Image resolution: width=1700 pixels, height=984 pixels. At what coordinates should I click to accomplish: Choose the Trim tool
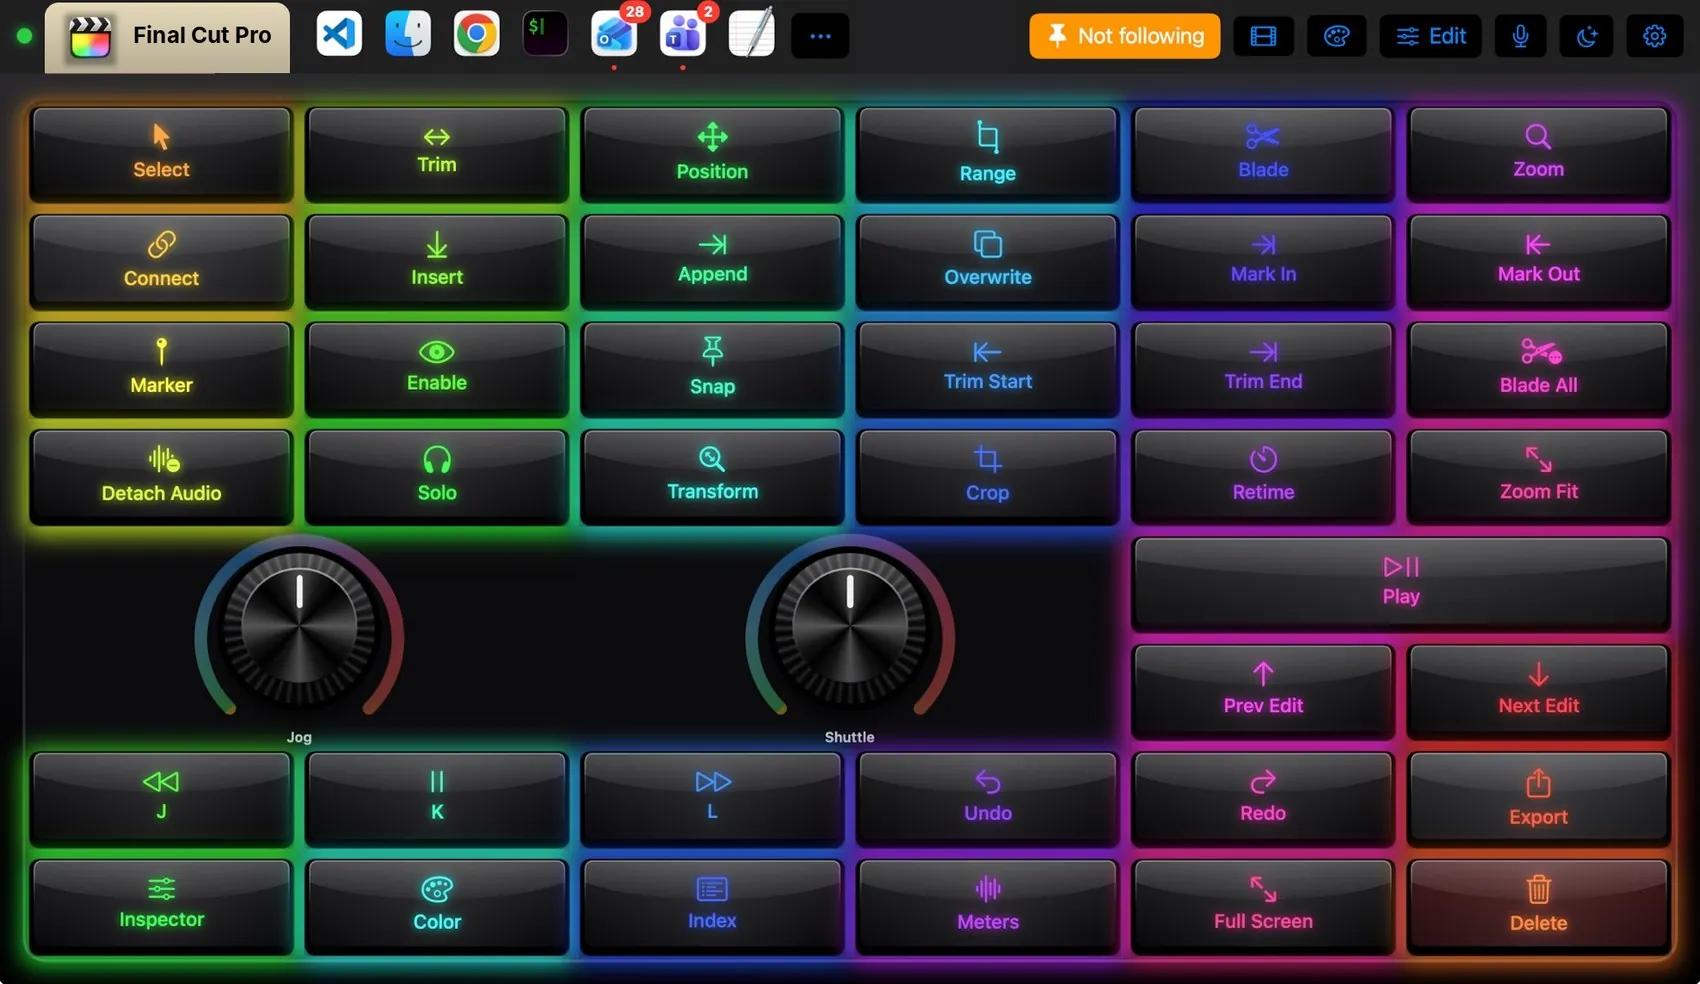(437, 154)
